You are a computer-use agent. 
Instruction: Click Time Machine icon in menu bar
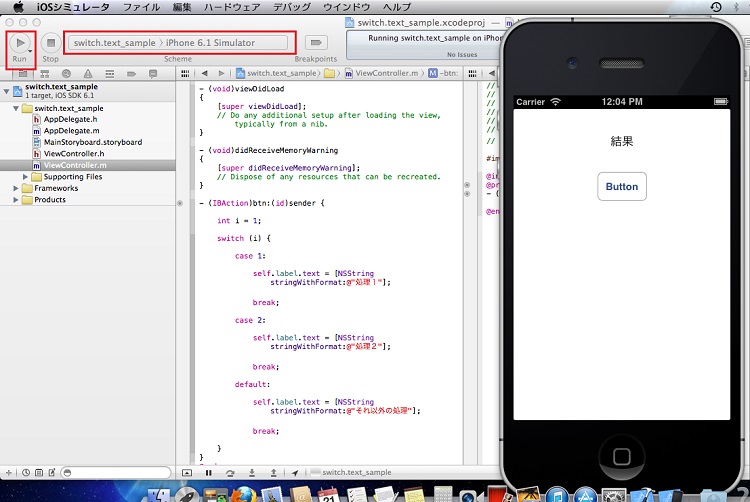(716, 7)
